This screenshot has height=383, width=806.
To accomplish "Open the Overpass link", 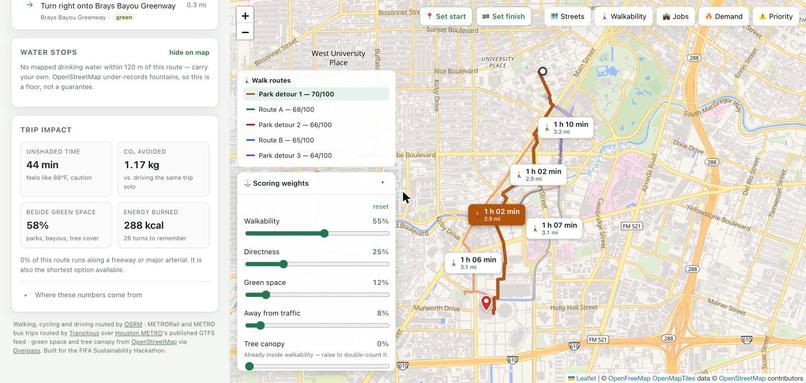I will click(x=26, y=351).
